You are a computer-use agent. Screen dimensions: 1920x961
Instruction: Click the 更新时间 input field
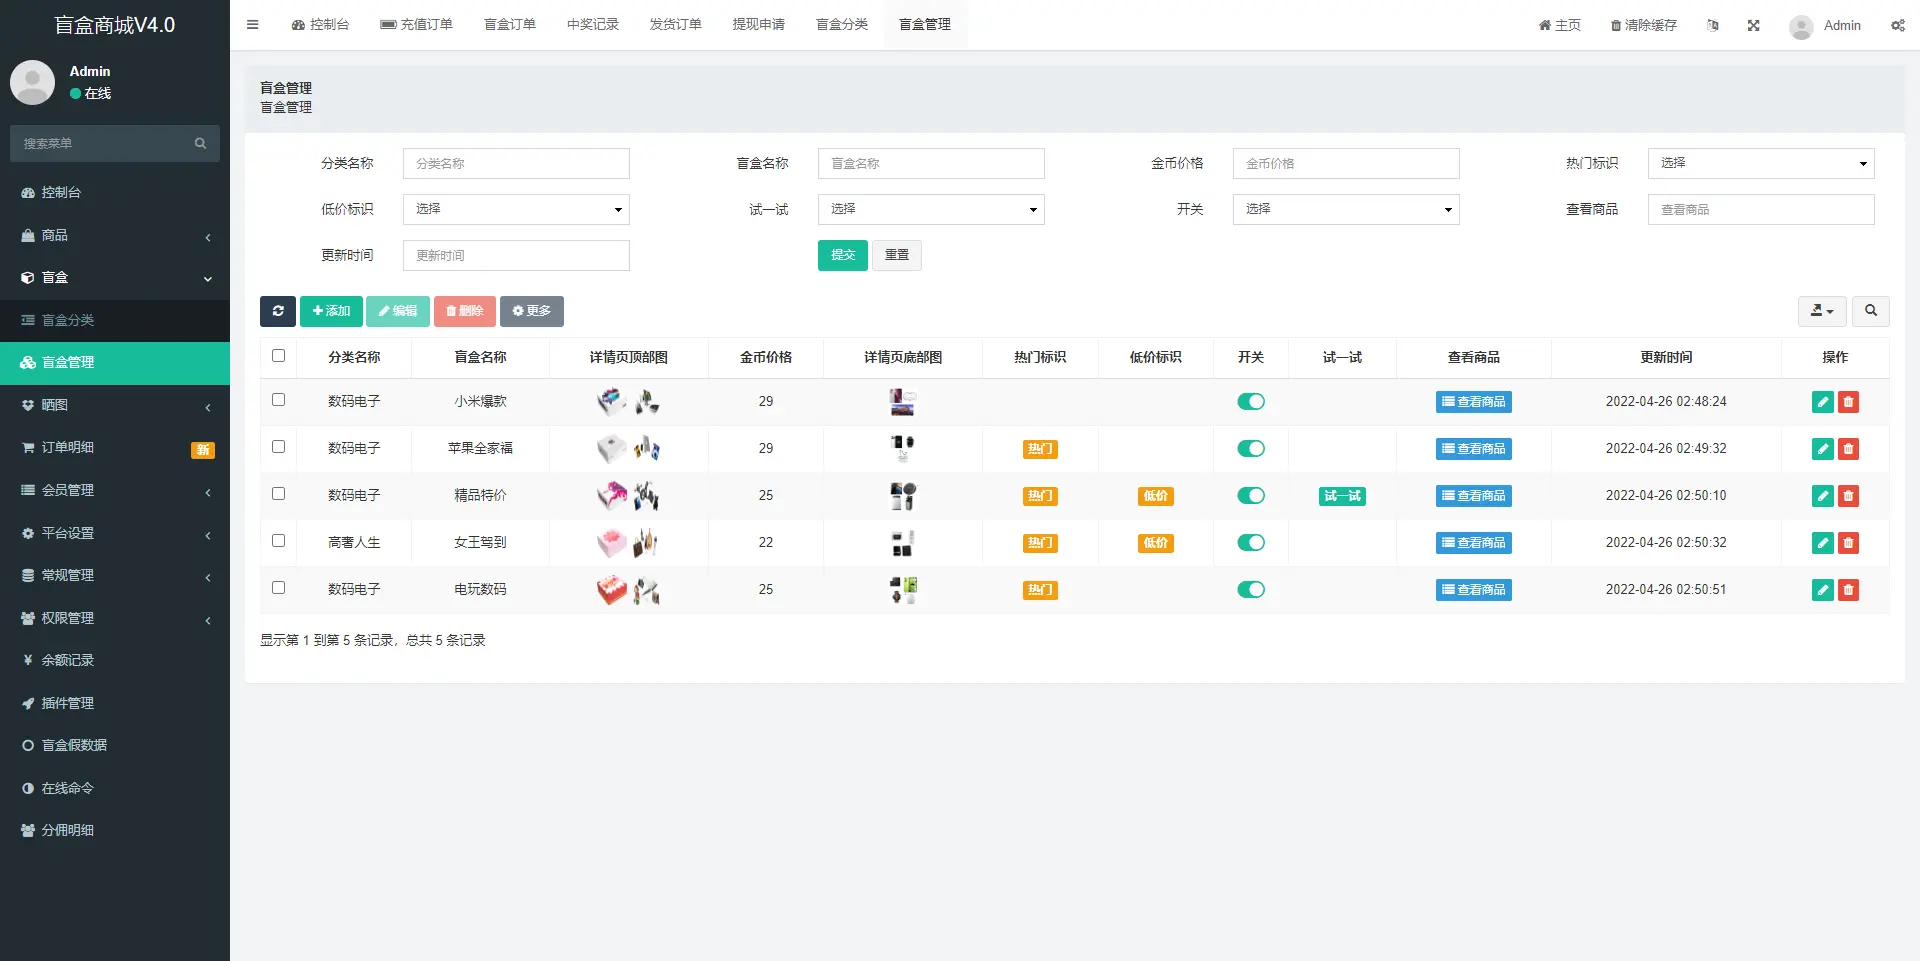[x=515, y=255]
